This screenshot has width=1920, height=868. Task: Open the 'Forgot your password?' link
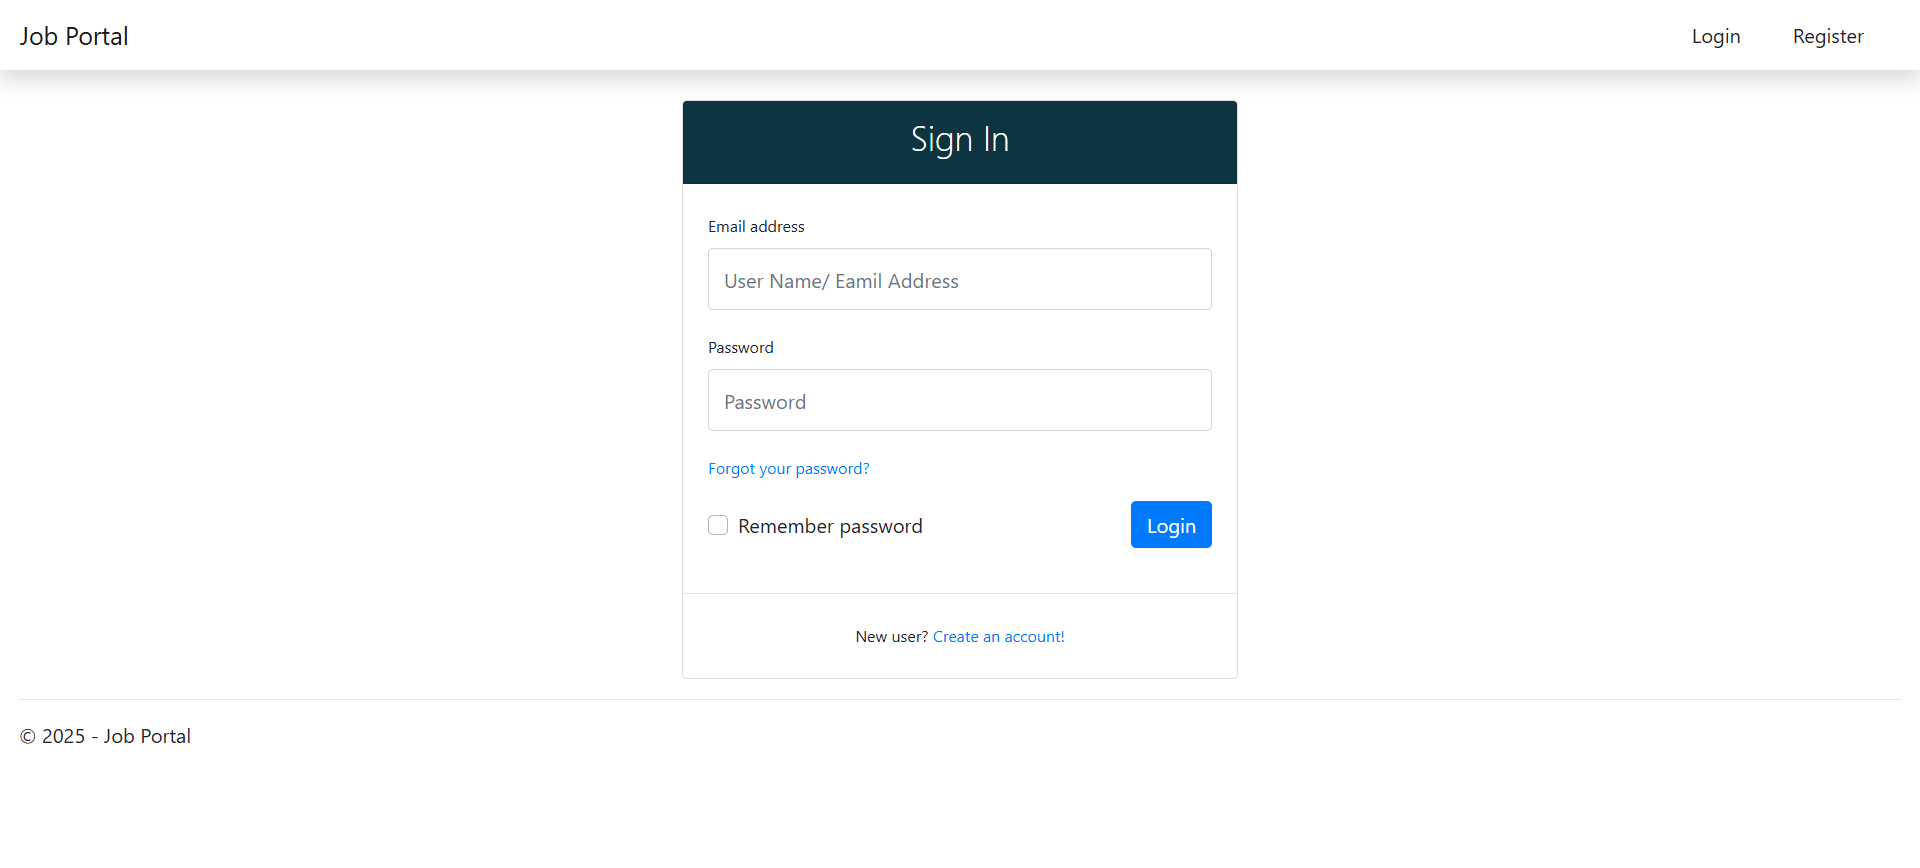tap(788, 468)
